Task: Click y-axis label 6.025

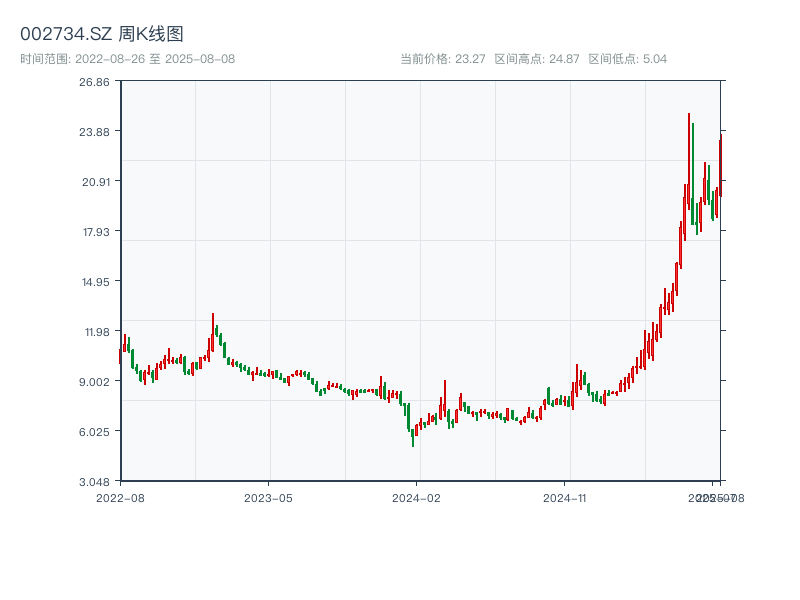Action: pyautogui.click(x=94, y=432)
